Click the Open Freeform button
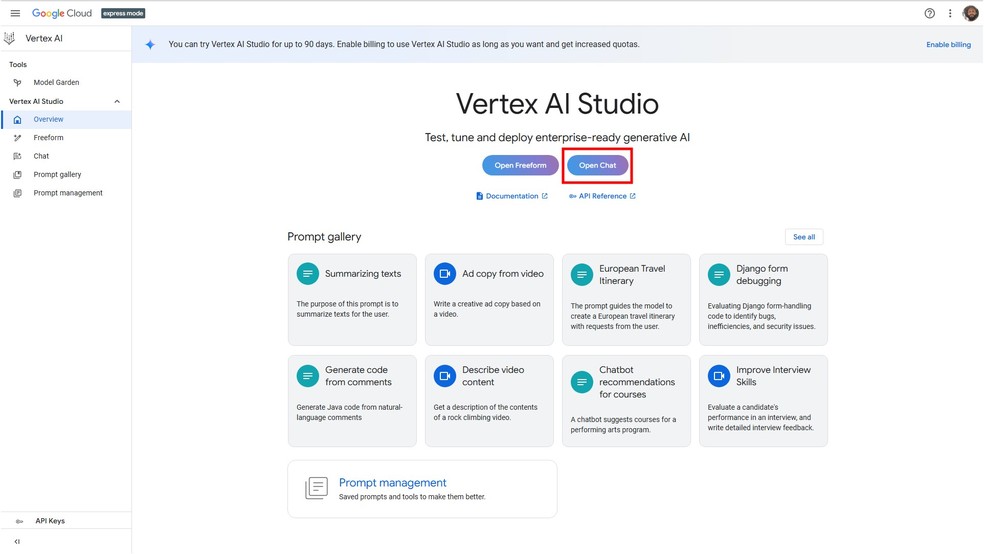The width and height of the screenshot is (984, 554). click(x=520, y=166)
